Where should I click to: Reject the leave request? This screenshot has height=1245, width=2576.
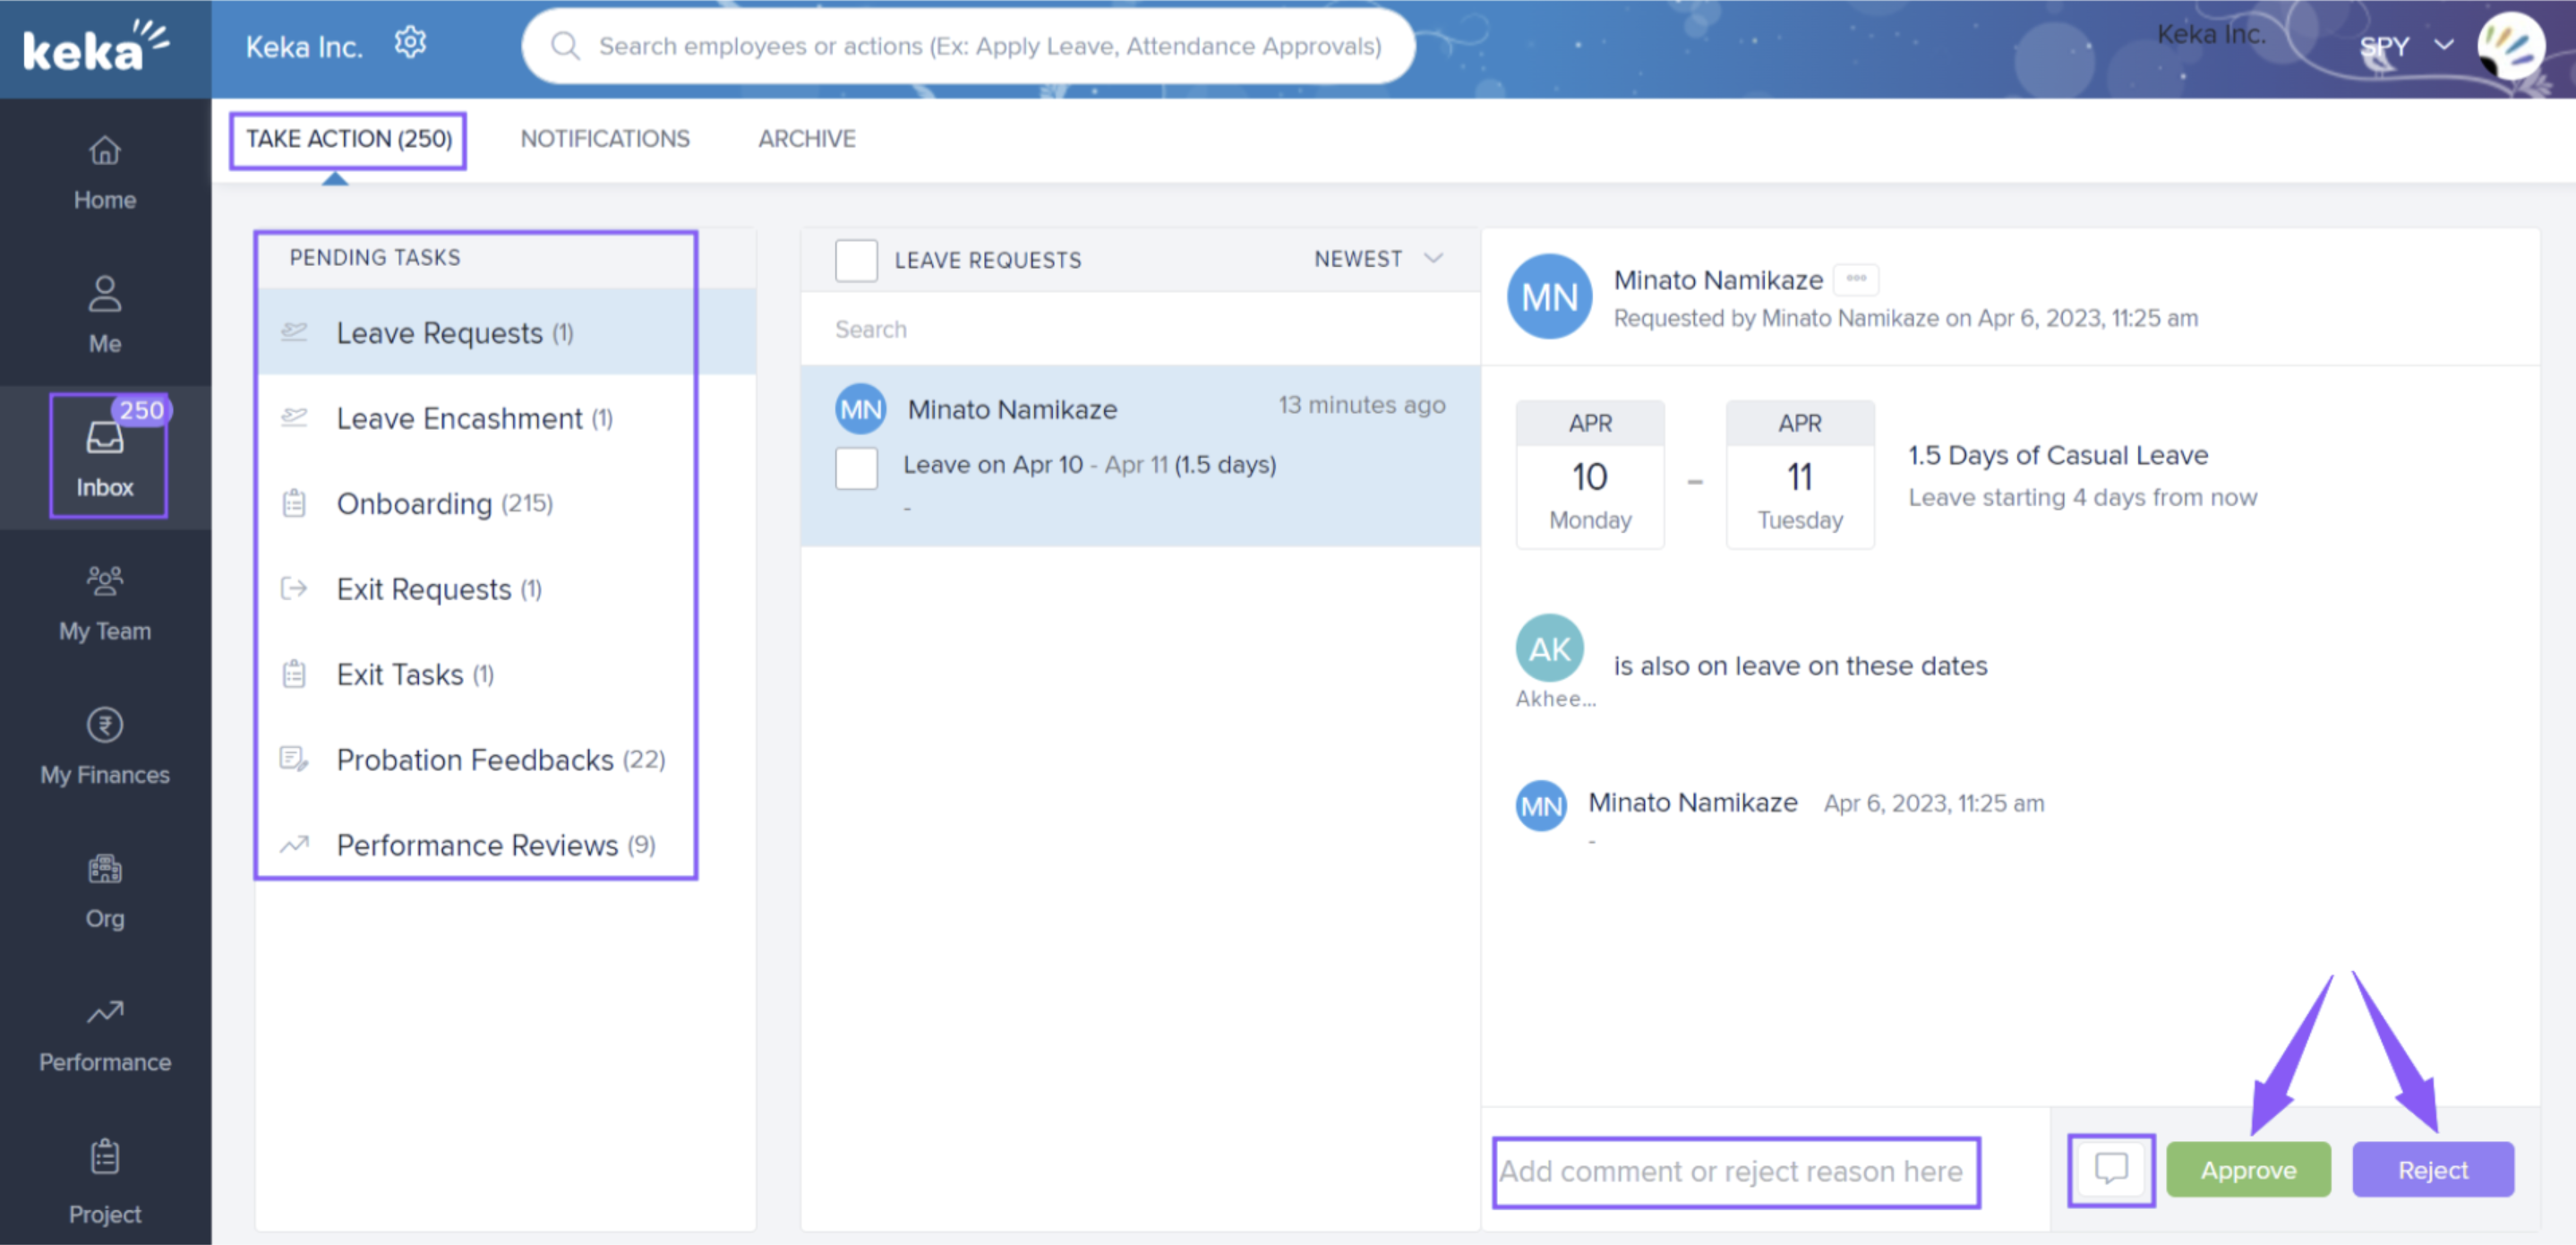pyautogui.click(x=2431, y=1169)
